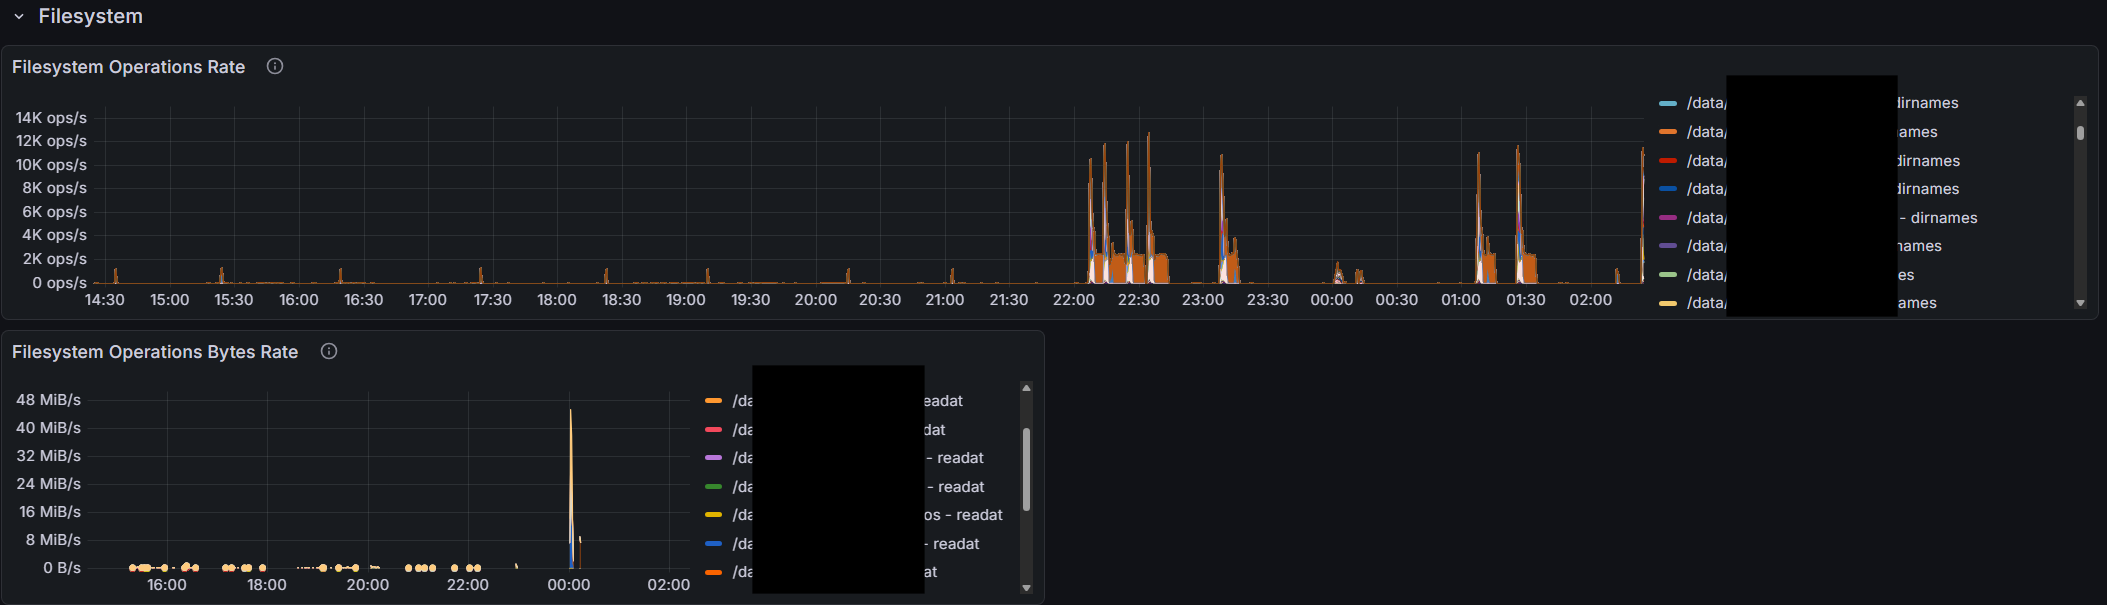Image resolution: width=2107 pixels, height=605 pixels.
Task: Open the Filesystem row title
Action: pos(90,17)
